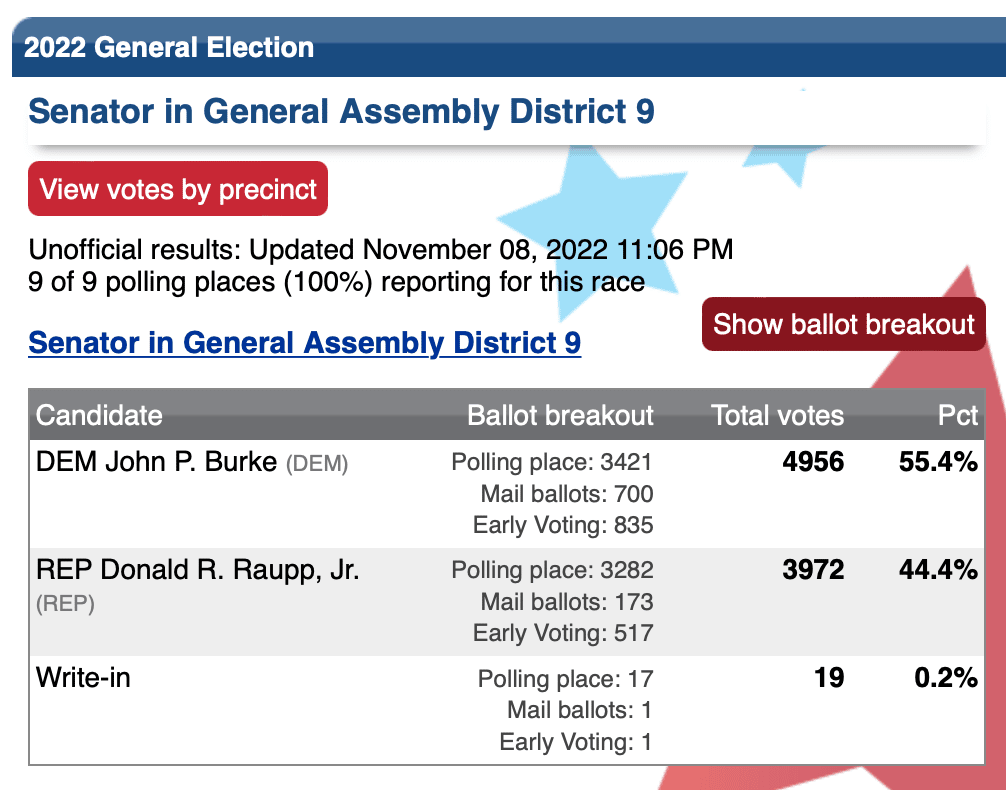1006x790 pixels.
Task: Click the 55.4% percentage for Burke
Action: [x=938, y=462]
